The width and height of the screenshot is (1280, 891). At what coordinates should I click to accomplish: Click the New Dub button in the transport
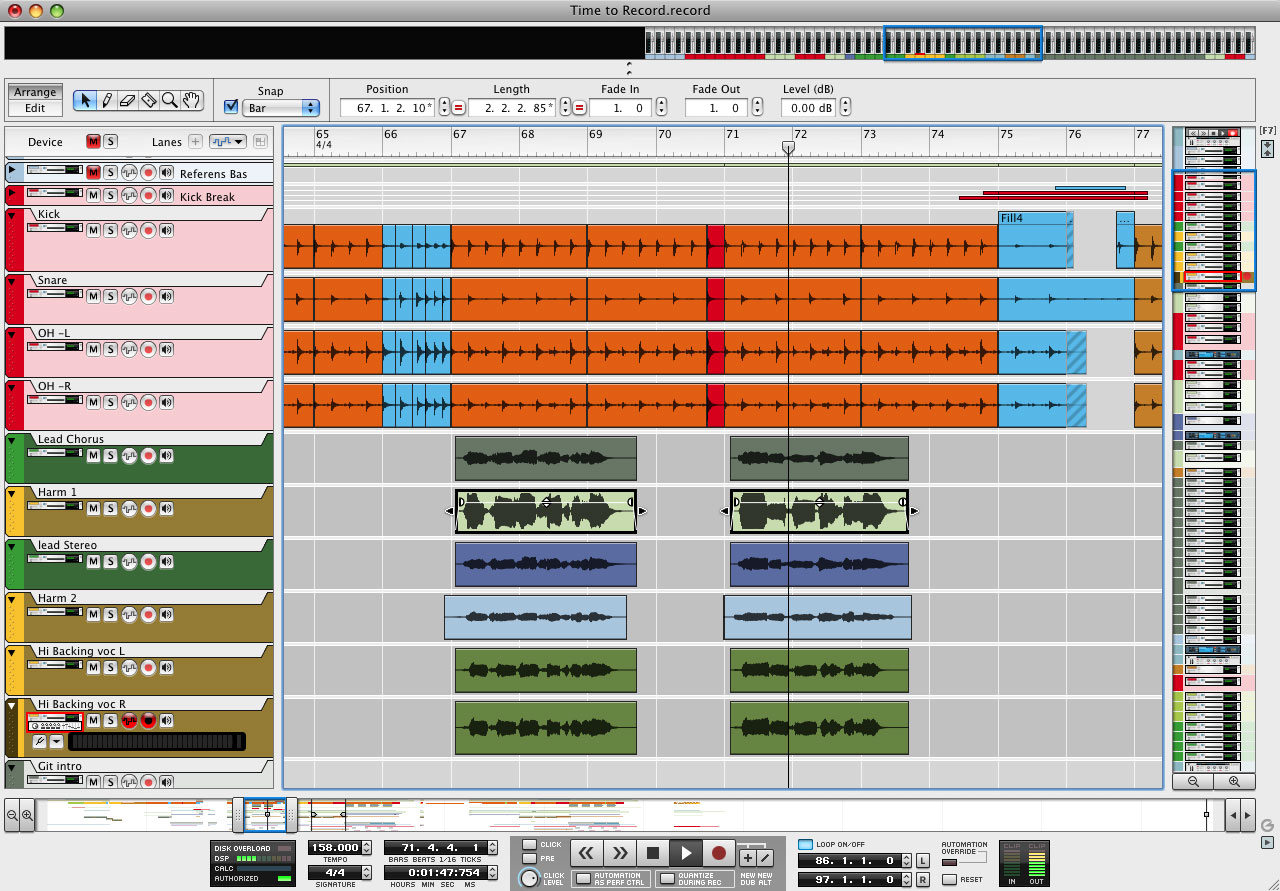pyautogui.click(x=747, y=857)
